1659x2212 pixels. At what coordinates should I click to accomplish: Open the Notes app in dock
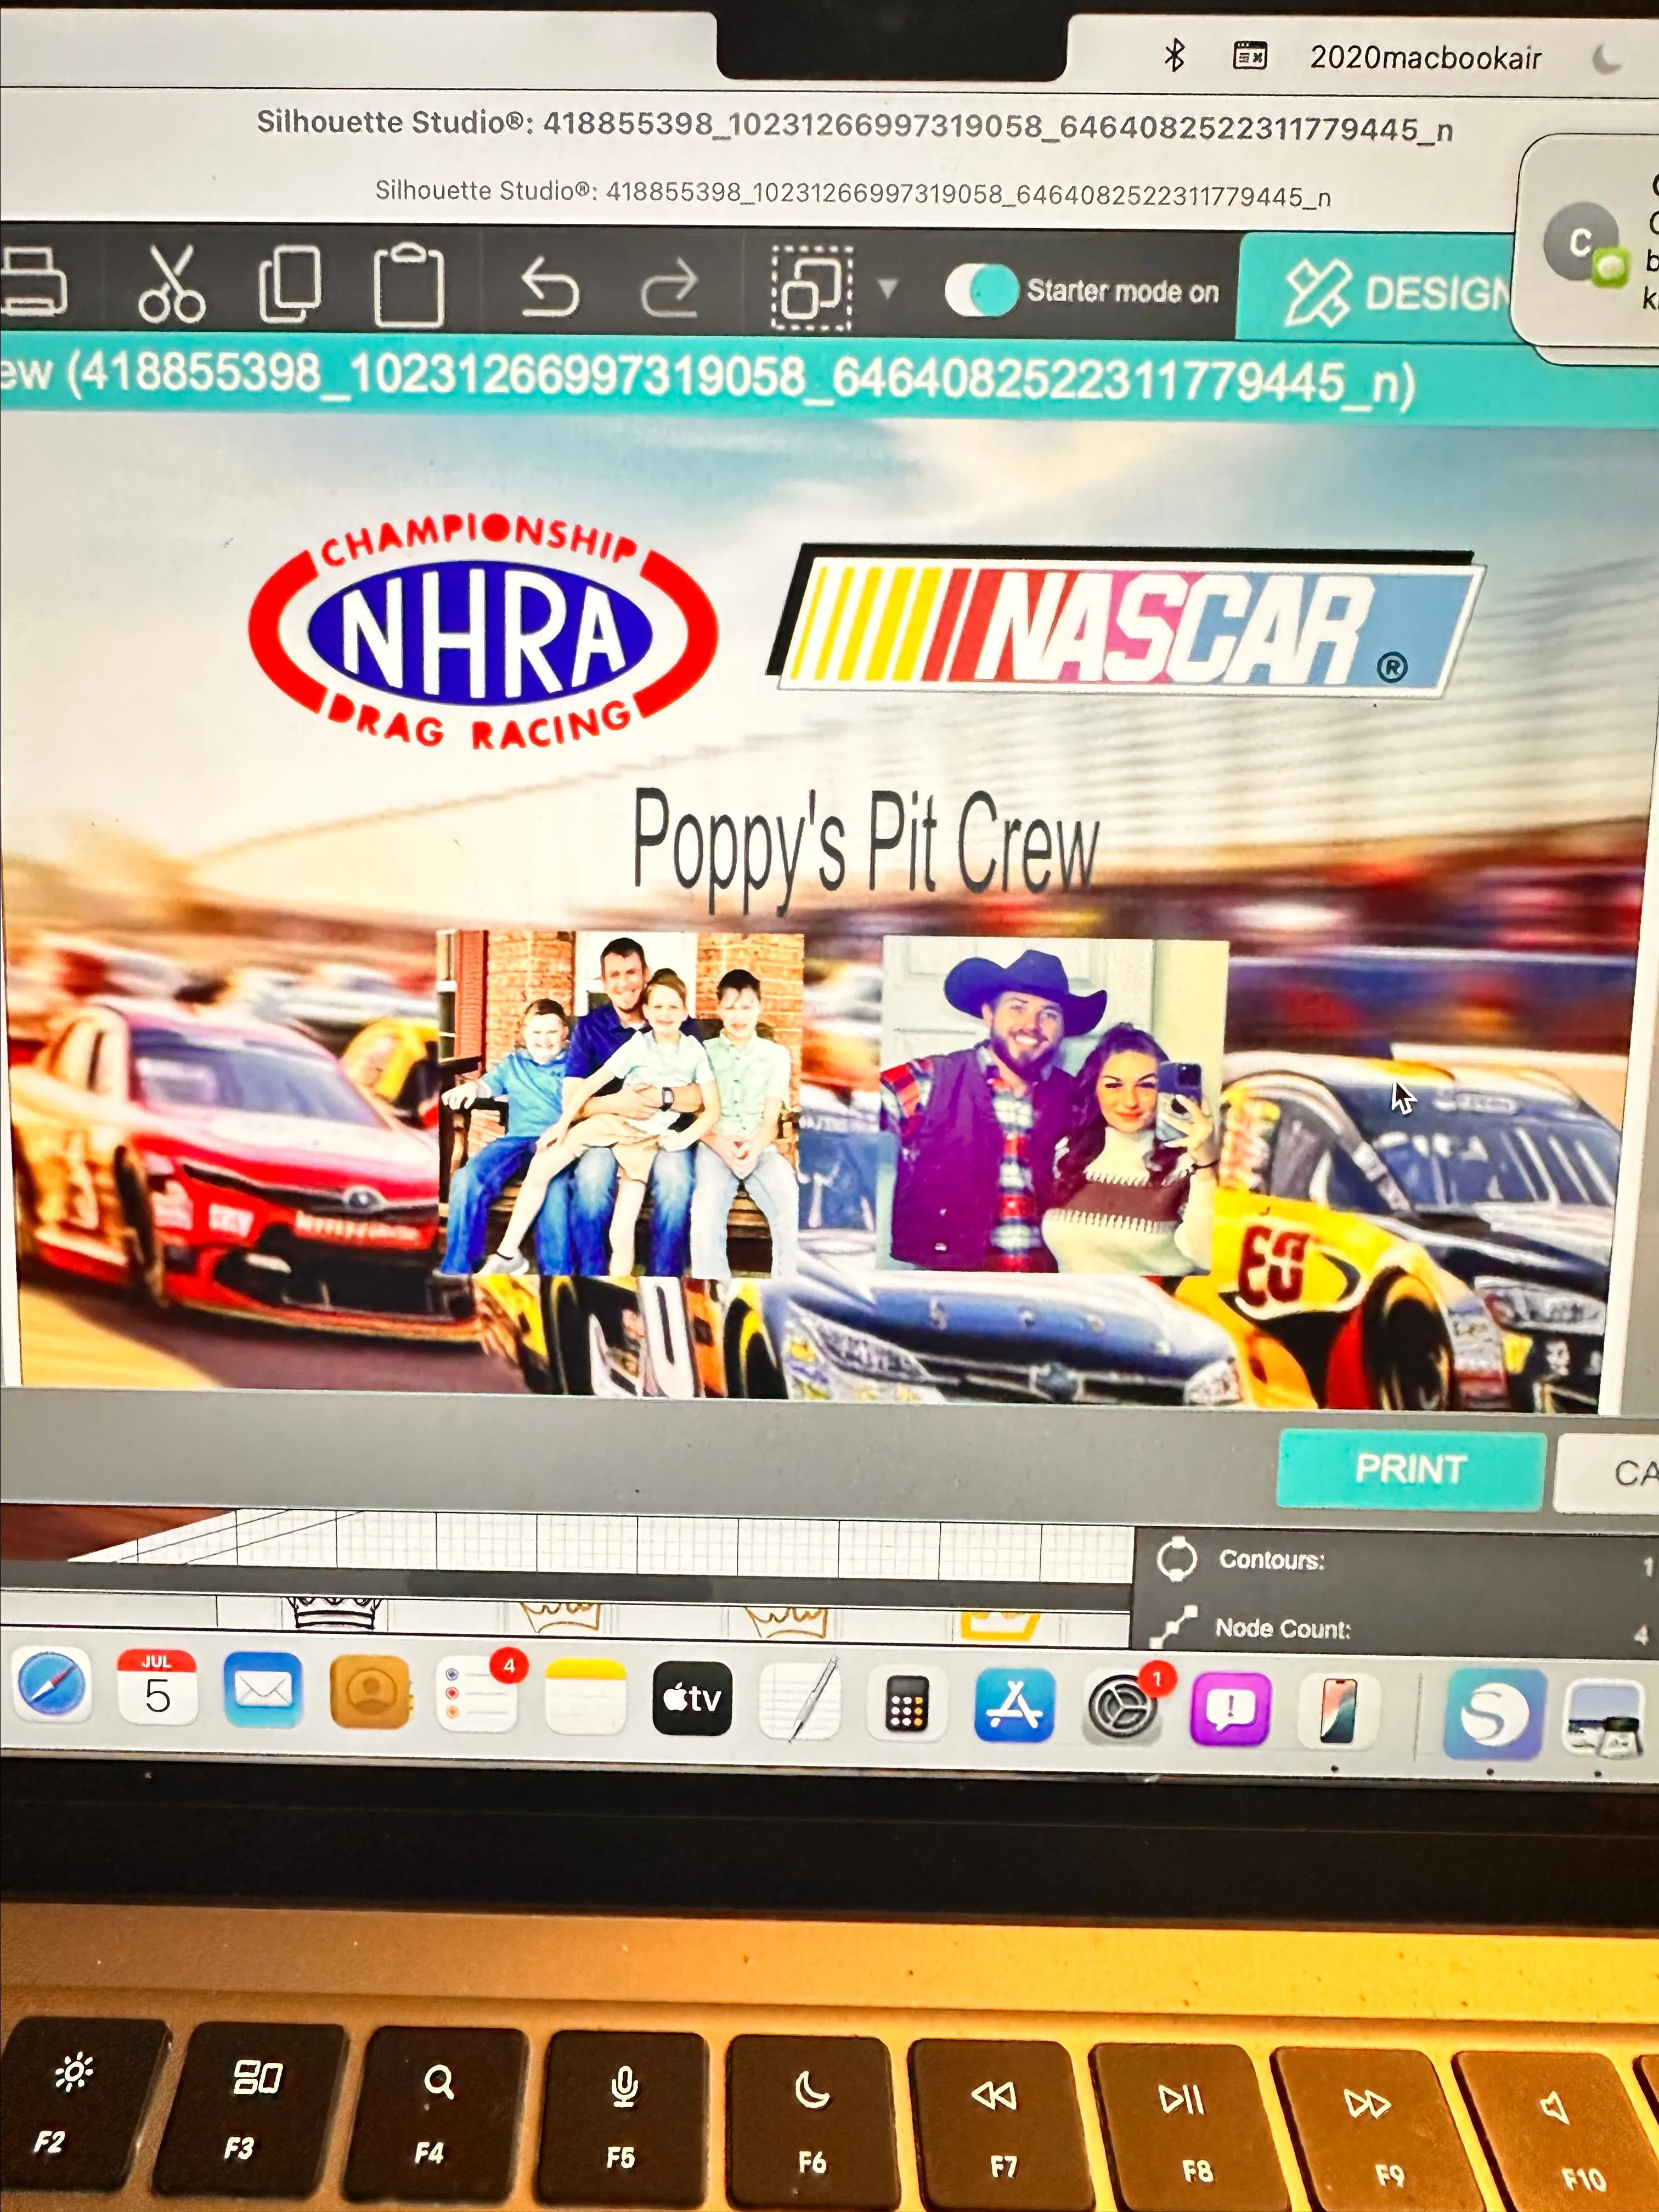coord(586,1697)
